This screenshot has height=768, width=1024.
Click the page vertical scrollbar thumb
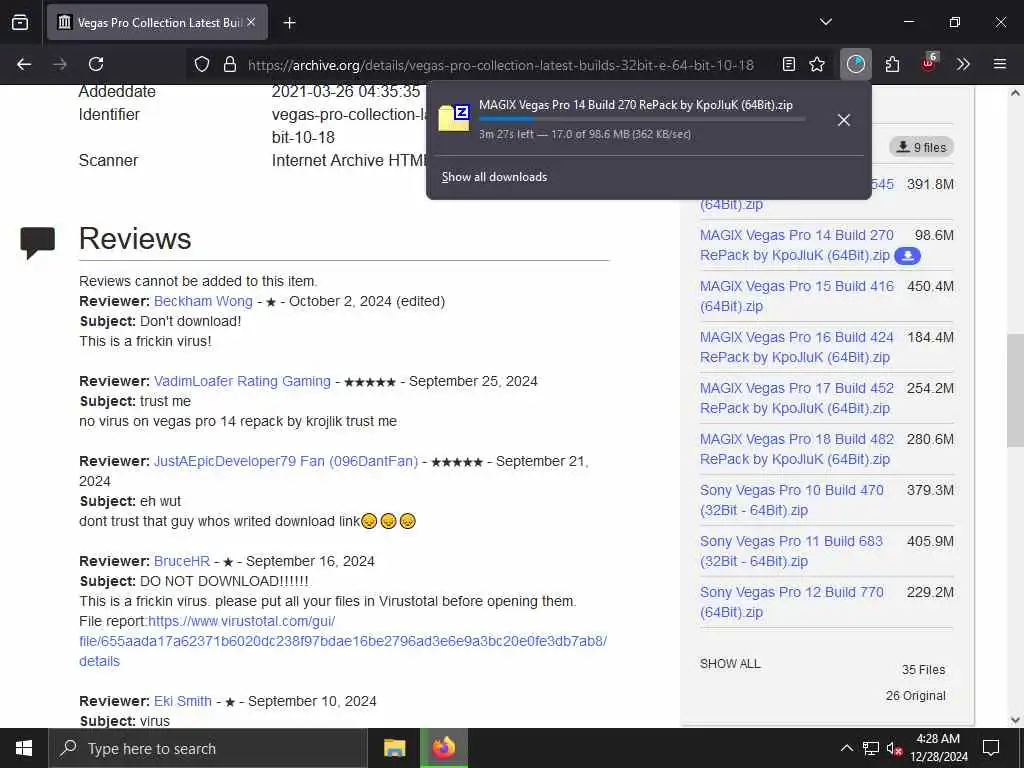[1015, 391]
